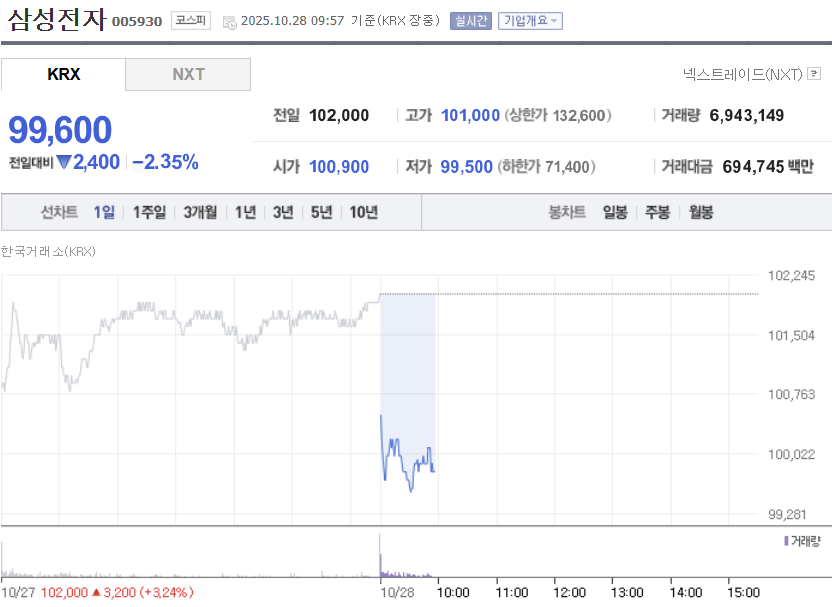Image resolution: width=832 pixels, height=607 pixels.
Task: Click the Nextrade (NXT) help icon
Action: (x=814, y=74)
